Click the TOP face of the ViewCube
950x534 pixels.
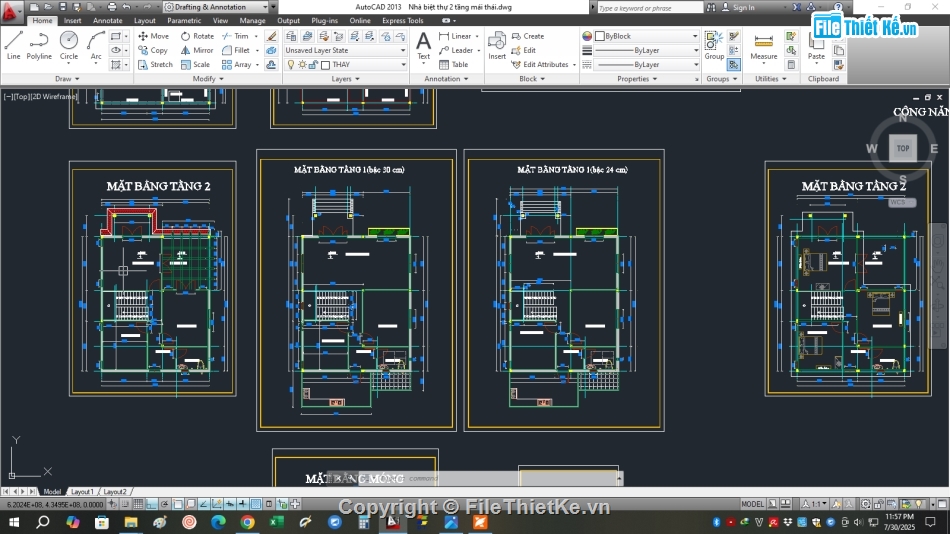point(903,149)
